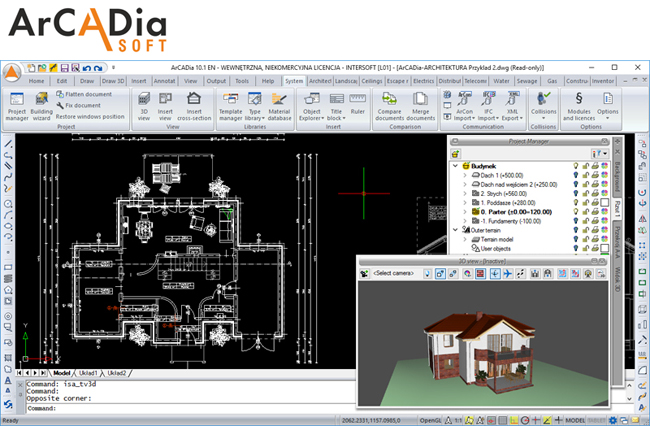Toggle the light bulb for 0. Parter row
650x426 pixels.
[x=575, y=212]
